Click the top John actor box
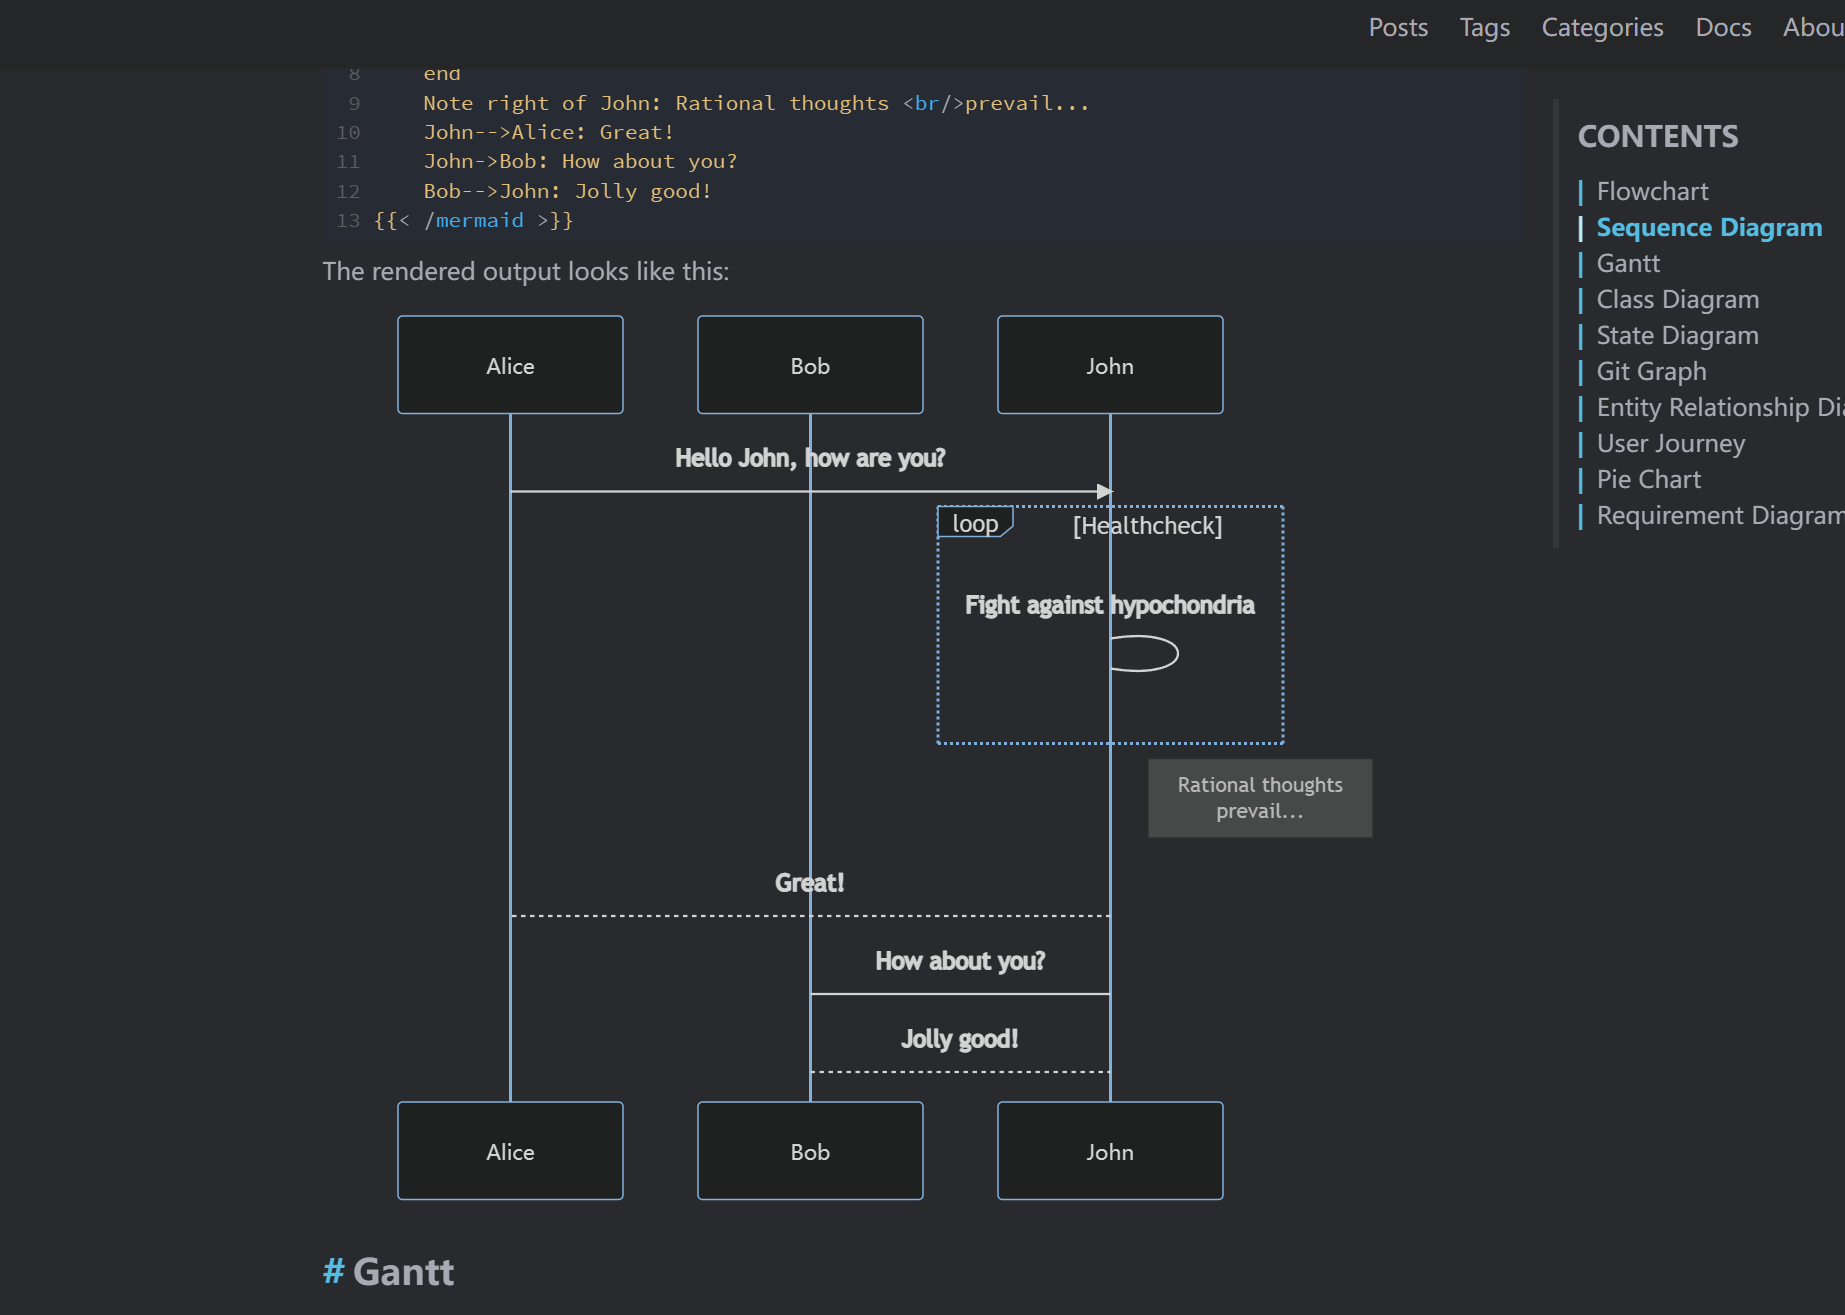The image size is (1845, 1315). click(1110, 365)
